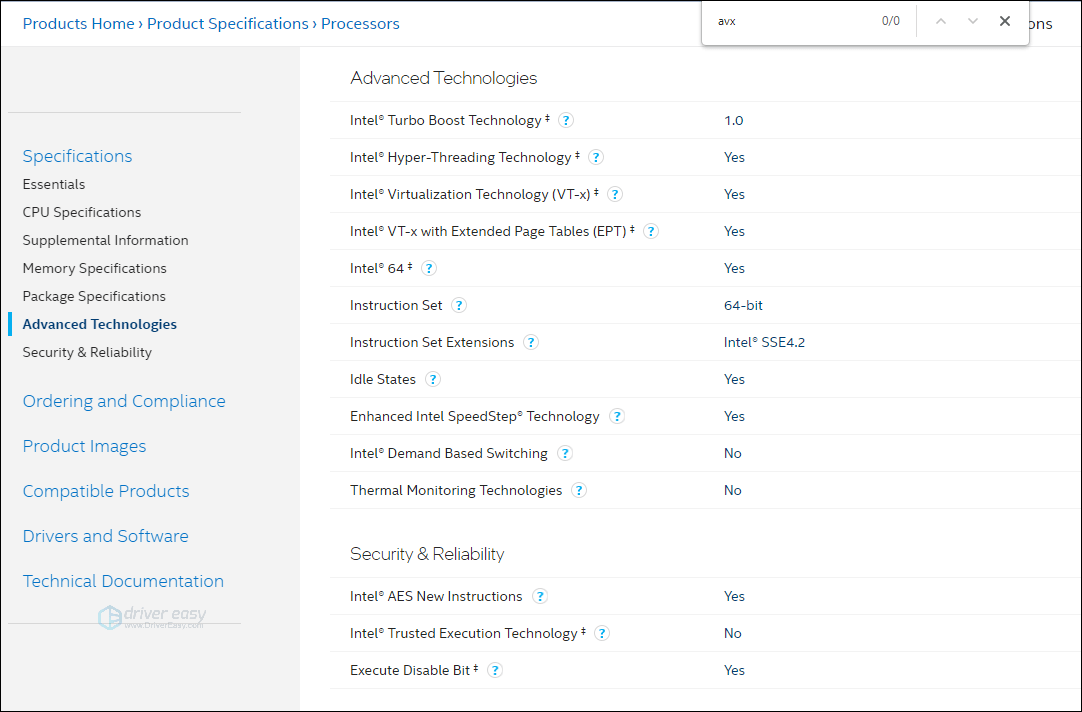Click the Advanced Technologies section heading
This screenshot has width=1082, height=712.
click(x=444, y=78)
